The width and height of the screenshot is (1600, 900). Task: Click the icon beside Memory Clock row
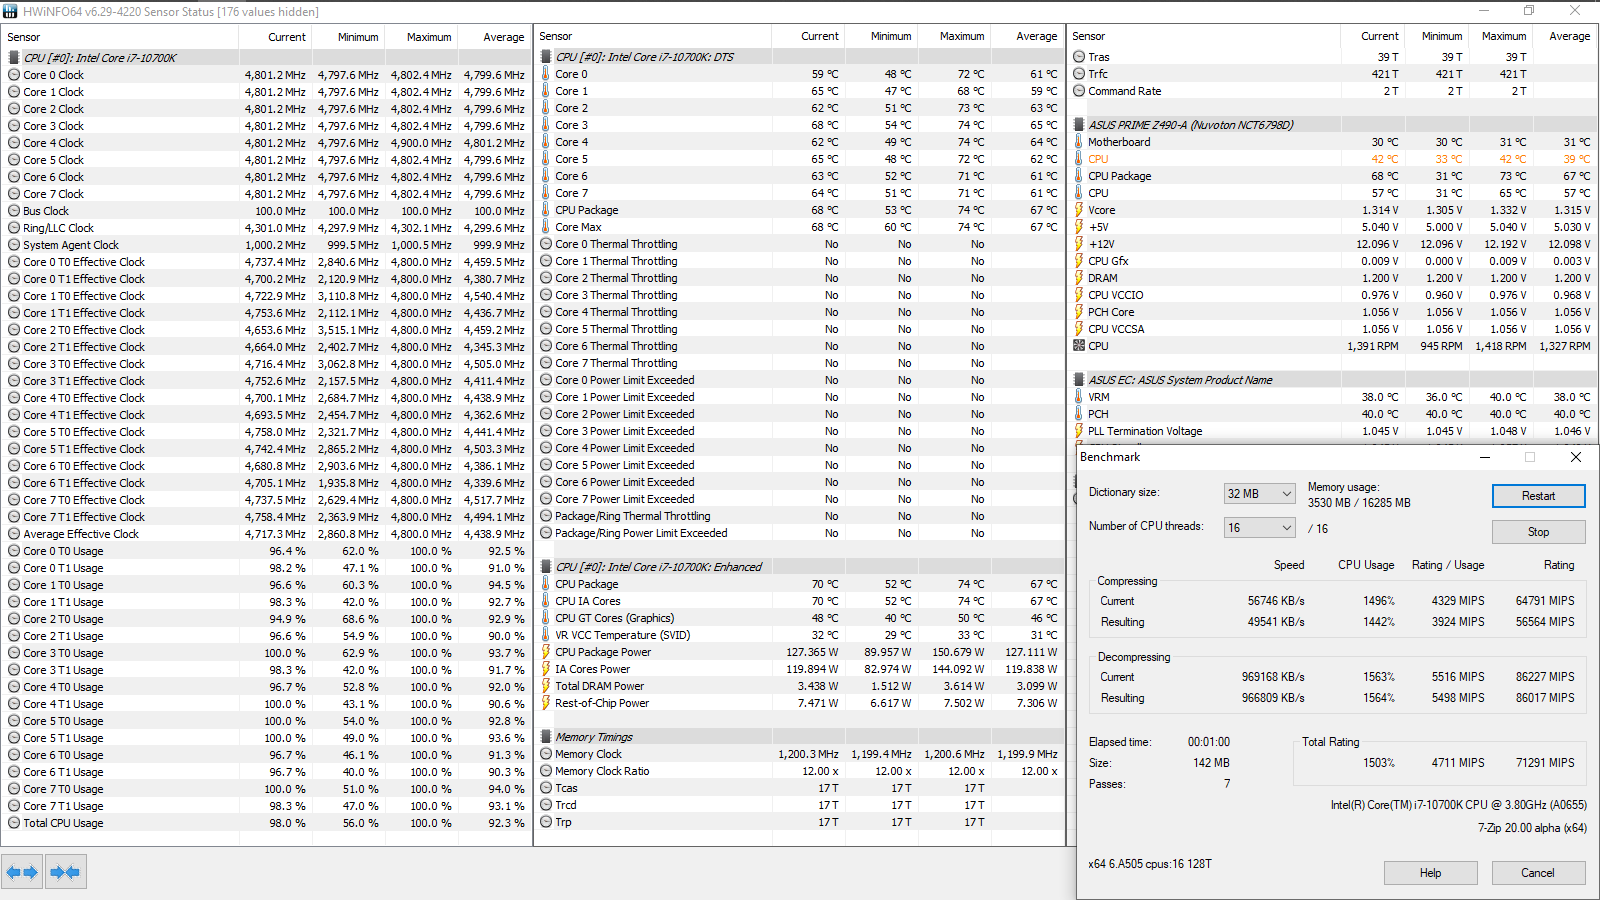[546, 754]
